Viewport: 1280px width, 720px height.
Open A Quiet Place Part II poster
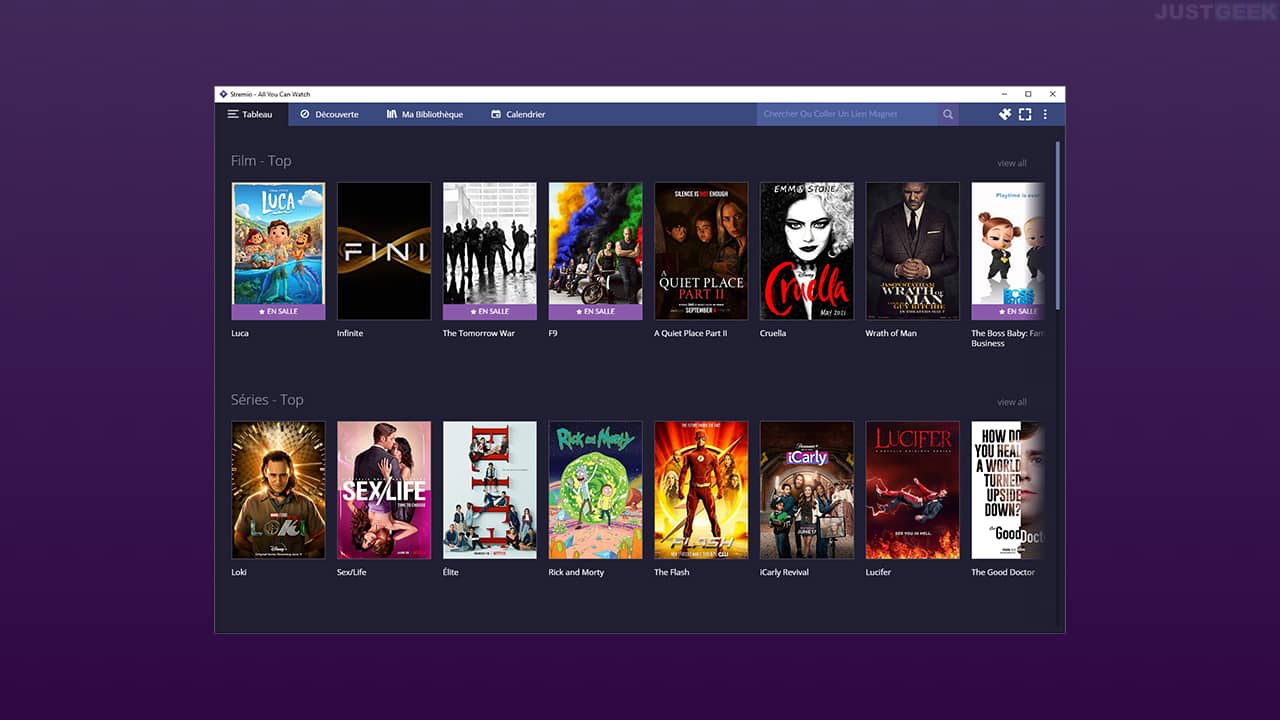[701, 251]
